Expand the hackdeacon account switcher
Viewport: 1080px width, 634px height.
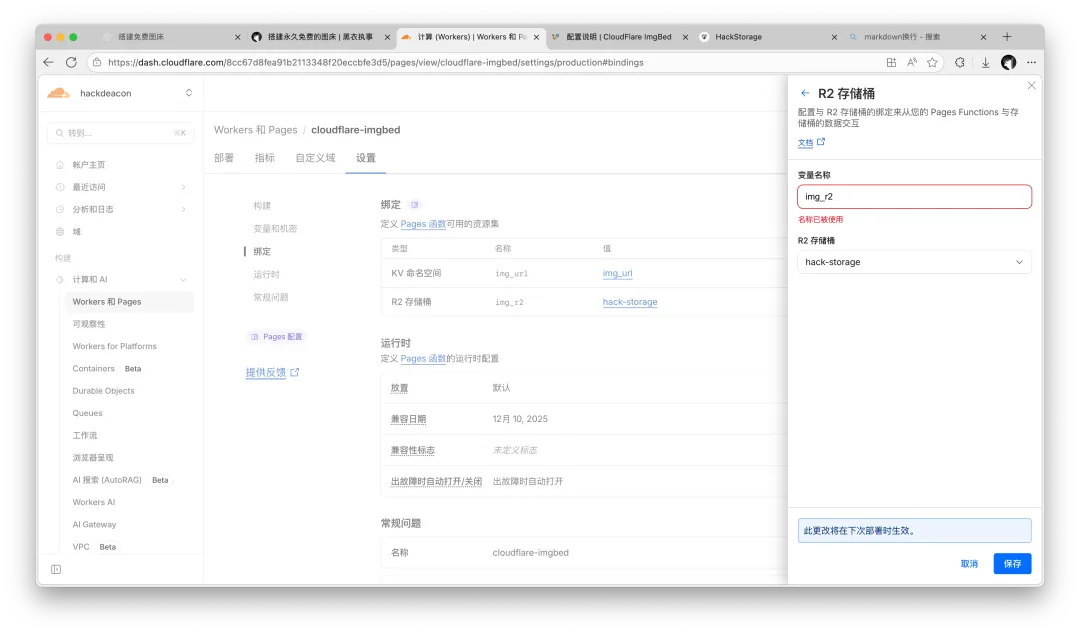click(x=189, y=93)
